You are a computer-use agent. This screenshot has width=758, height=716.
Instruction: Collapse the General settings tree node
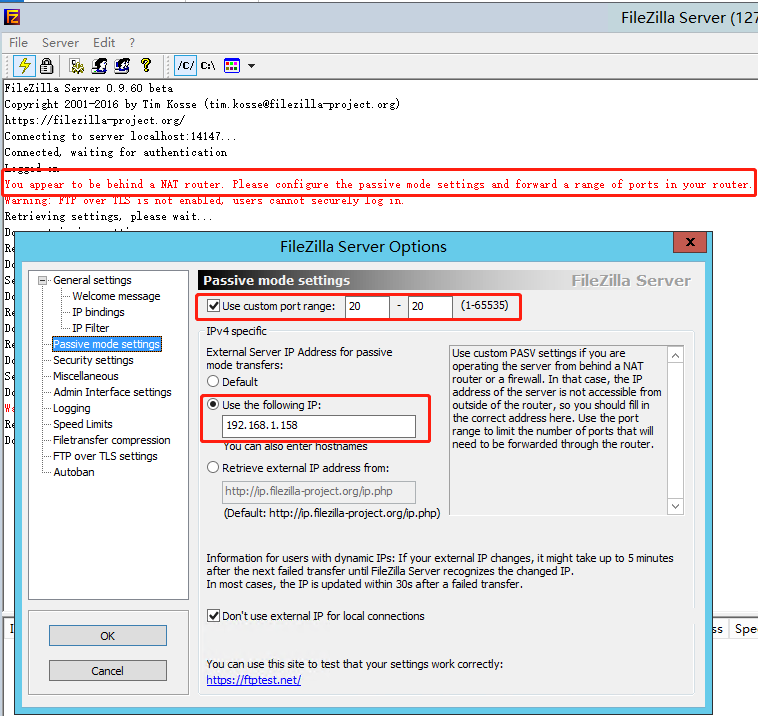tap(43, 280)
